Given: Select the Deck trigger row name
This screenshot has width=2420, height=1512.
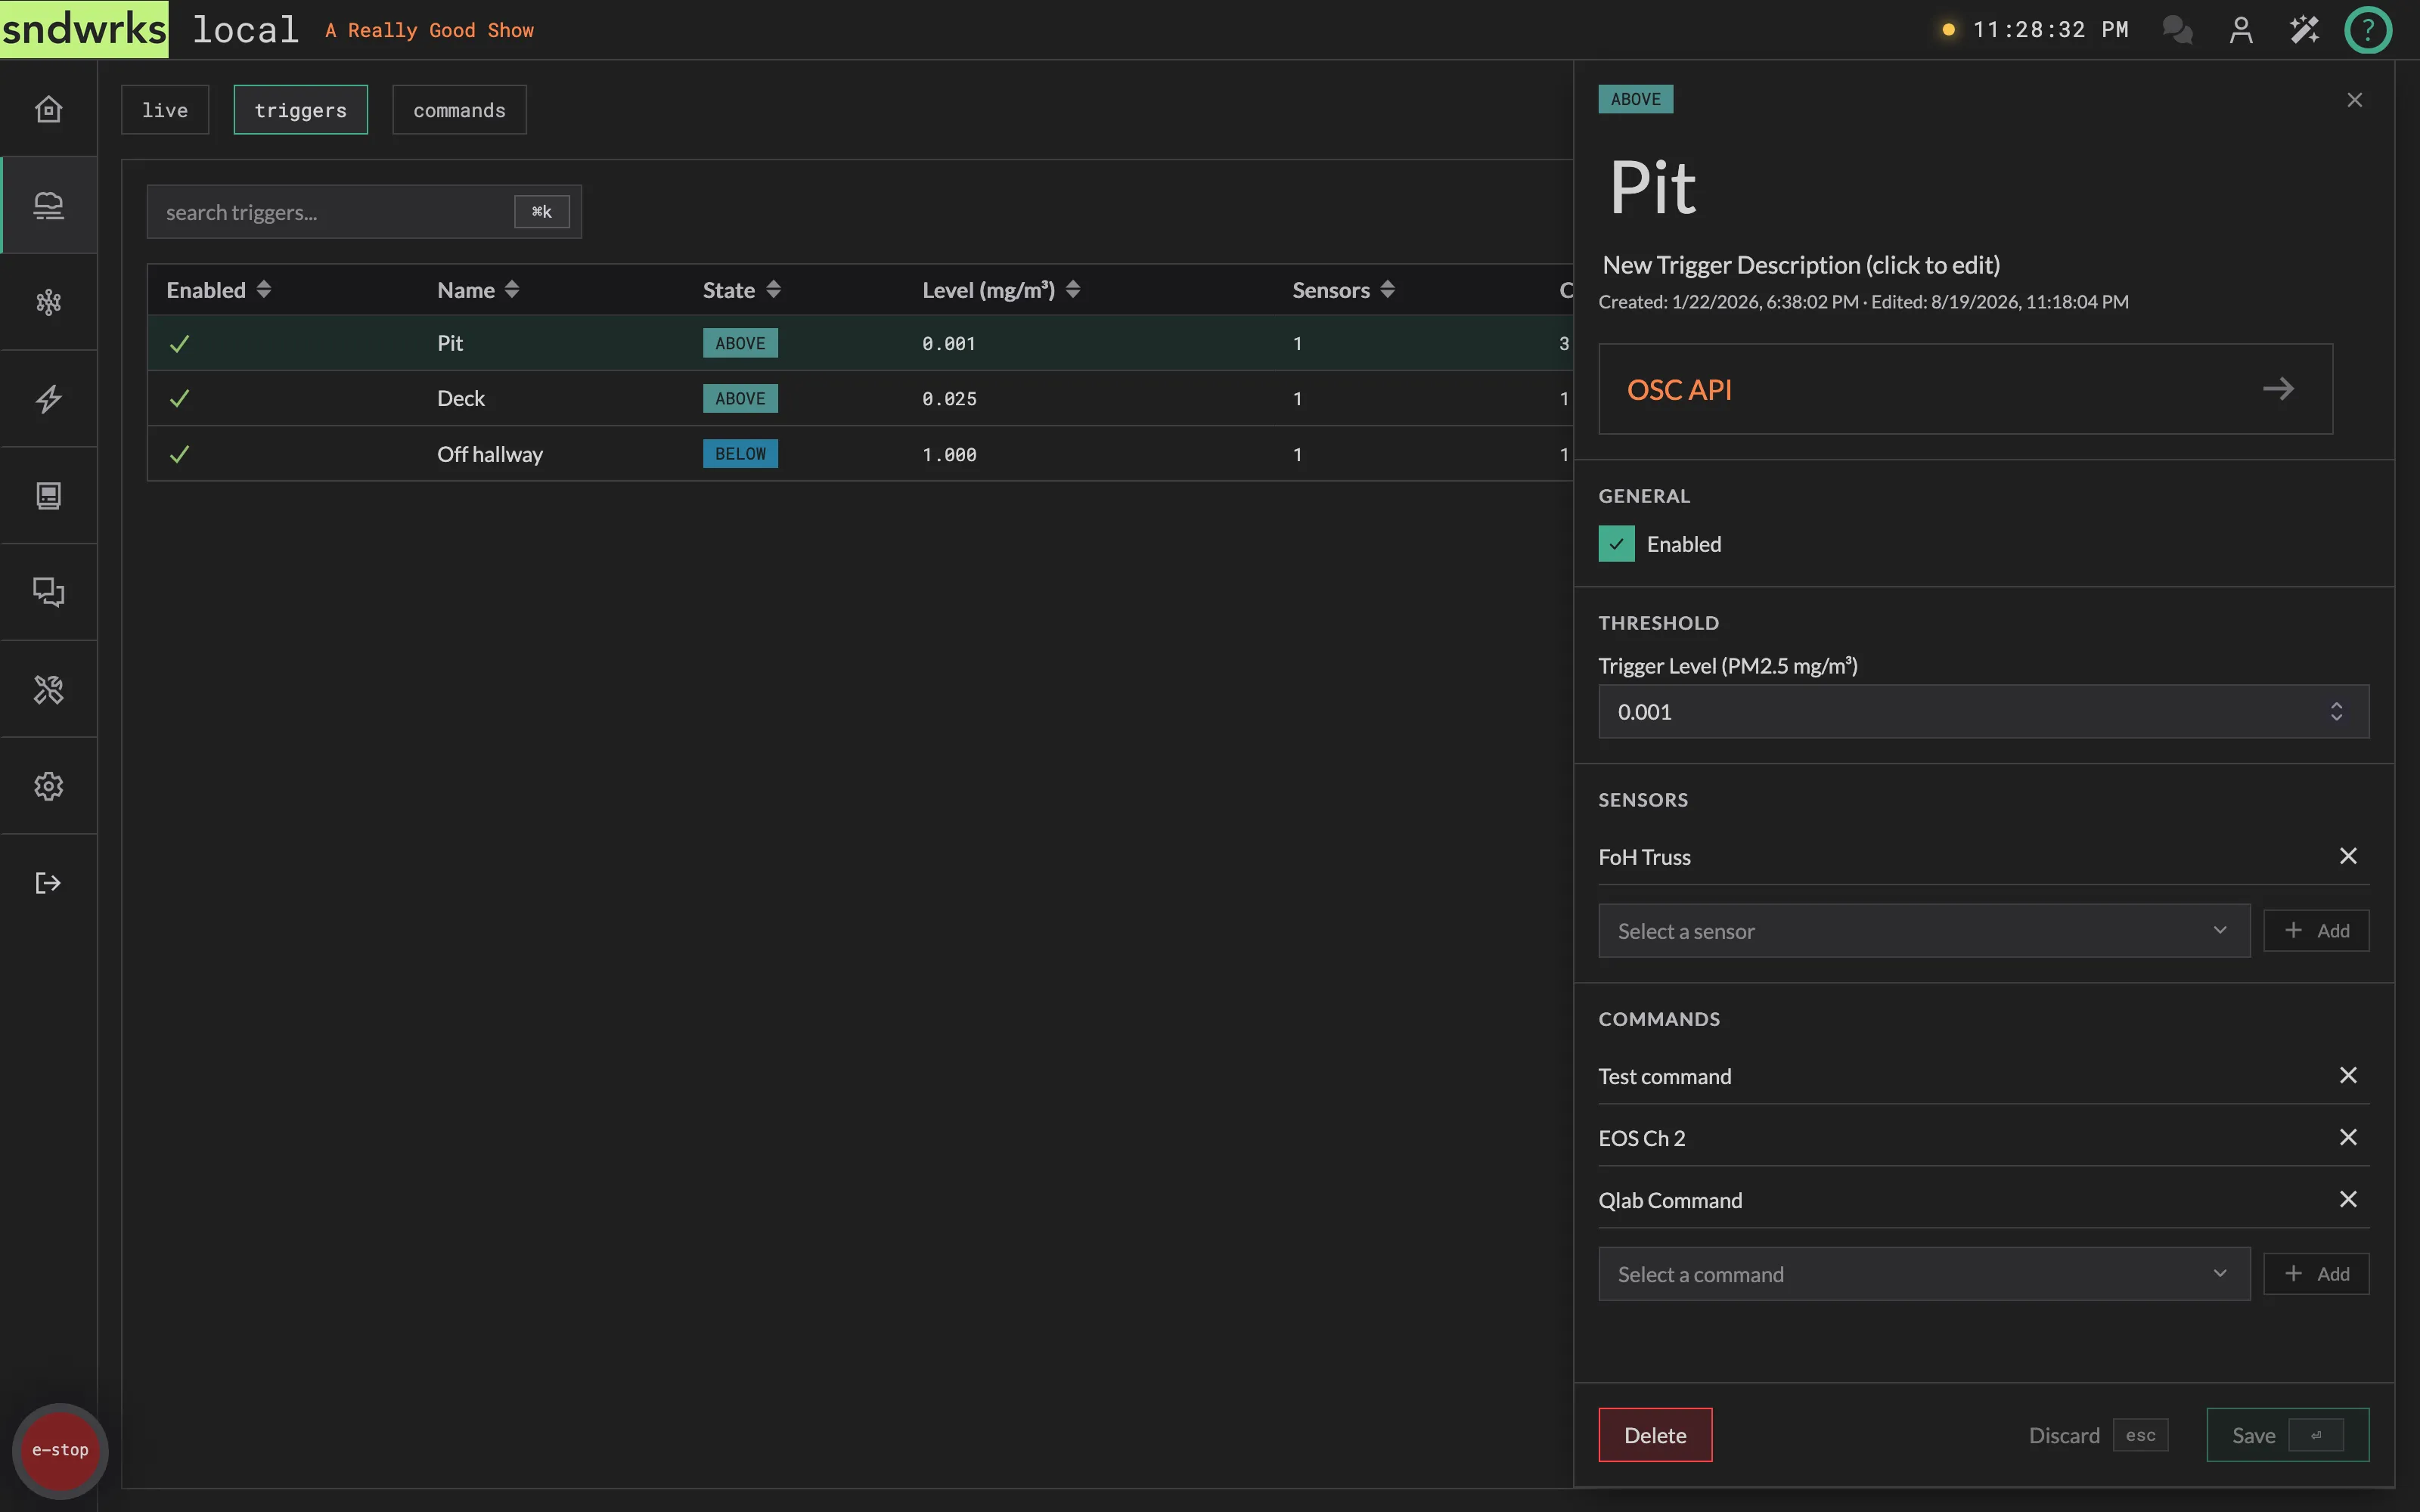Looking at the screenshot, I should pos(460,398).
